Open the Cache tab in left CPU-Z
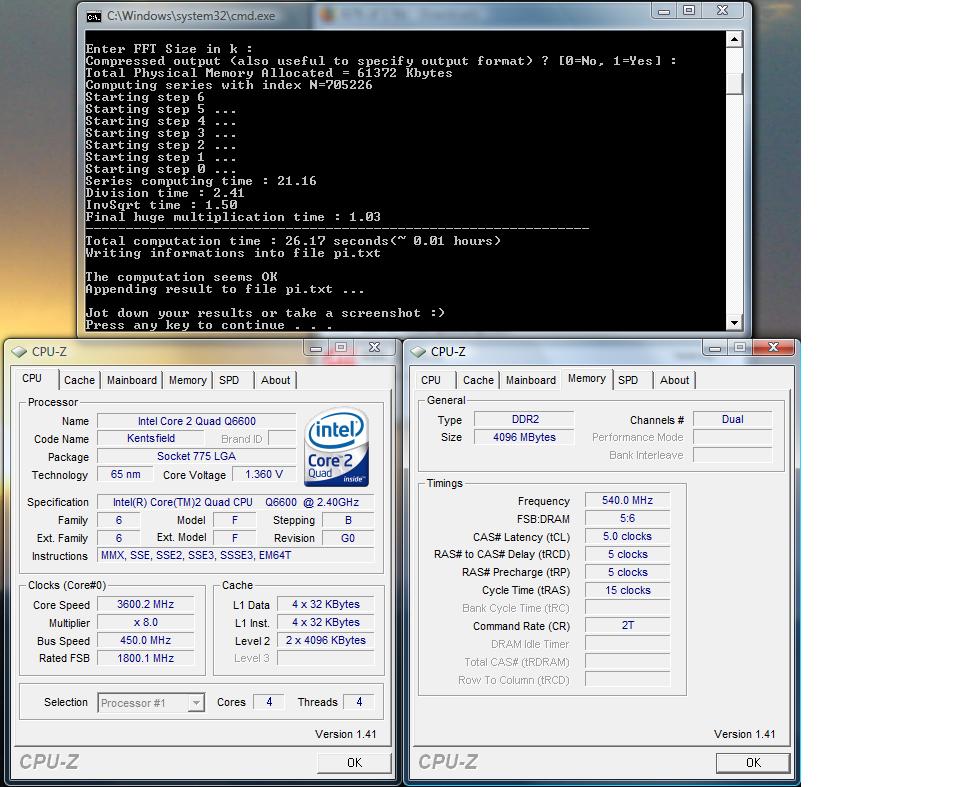 (x=80, y=380)
